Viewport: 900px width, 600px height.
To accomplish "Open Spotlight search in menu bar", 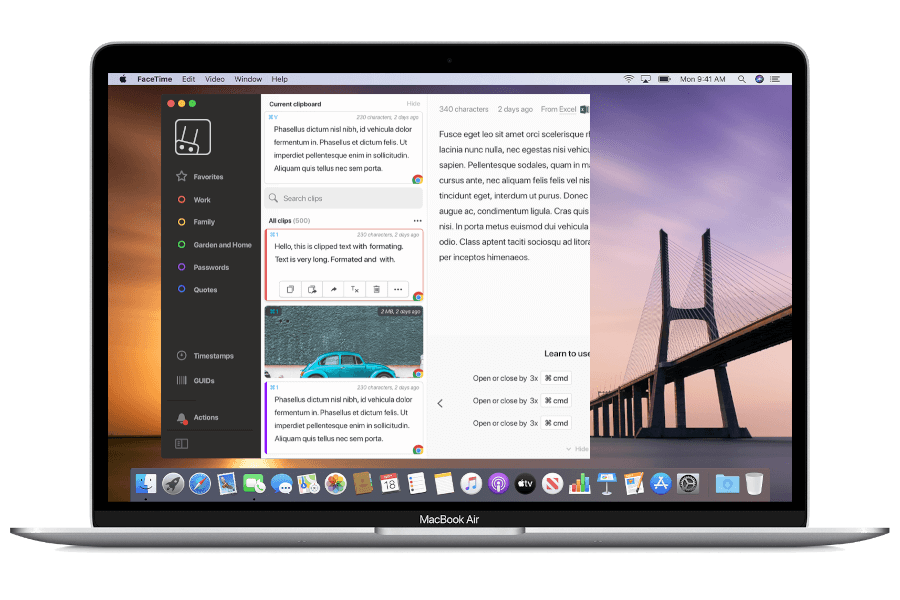I will [742, 79].
